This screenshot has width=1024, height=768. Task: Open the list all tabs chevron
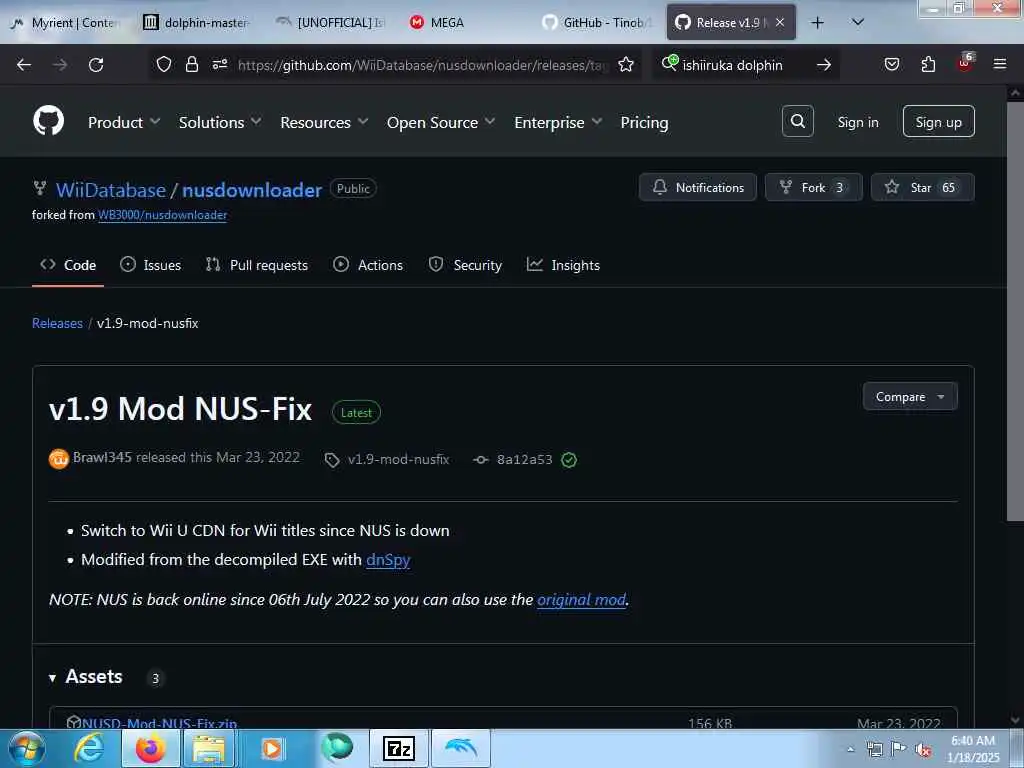858,22
